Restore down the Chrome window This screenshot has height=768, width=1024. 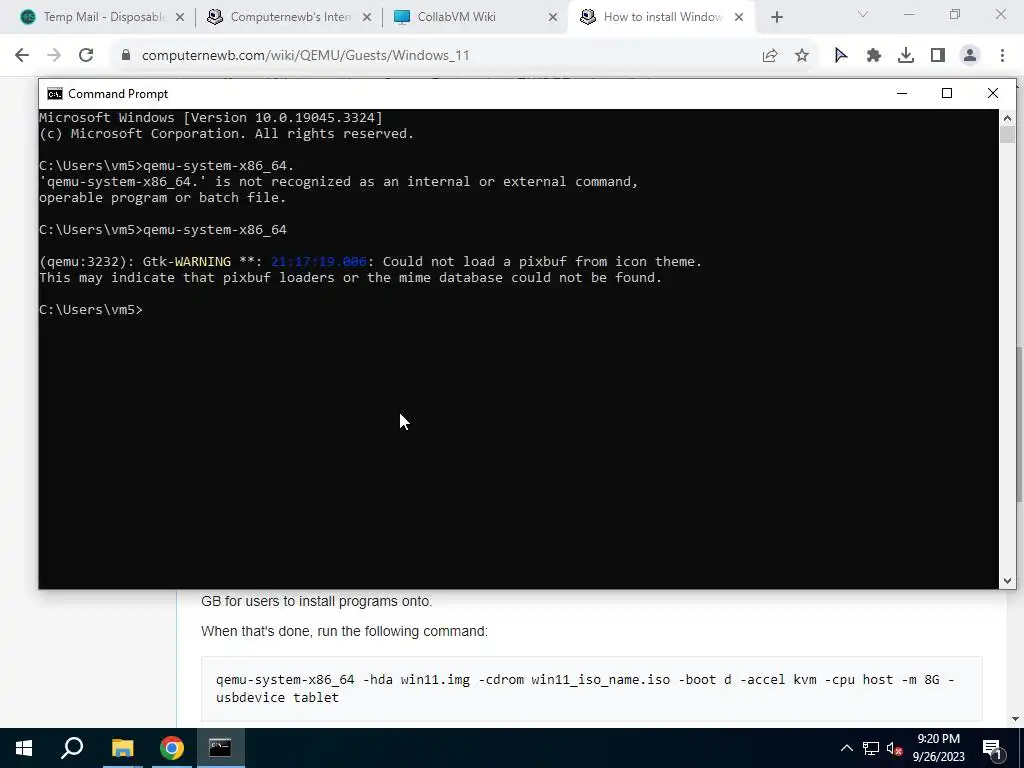click(x=955, y=14)
